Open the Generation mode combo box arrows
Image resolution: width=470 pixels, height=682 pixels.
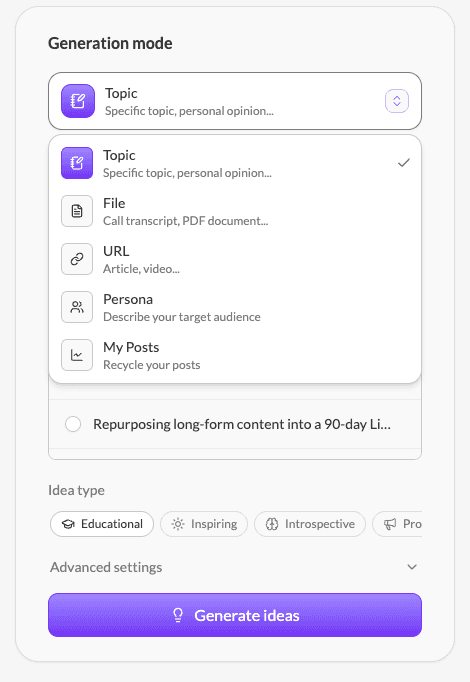click(x=397, y=101)
